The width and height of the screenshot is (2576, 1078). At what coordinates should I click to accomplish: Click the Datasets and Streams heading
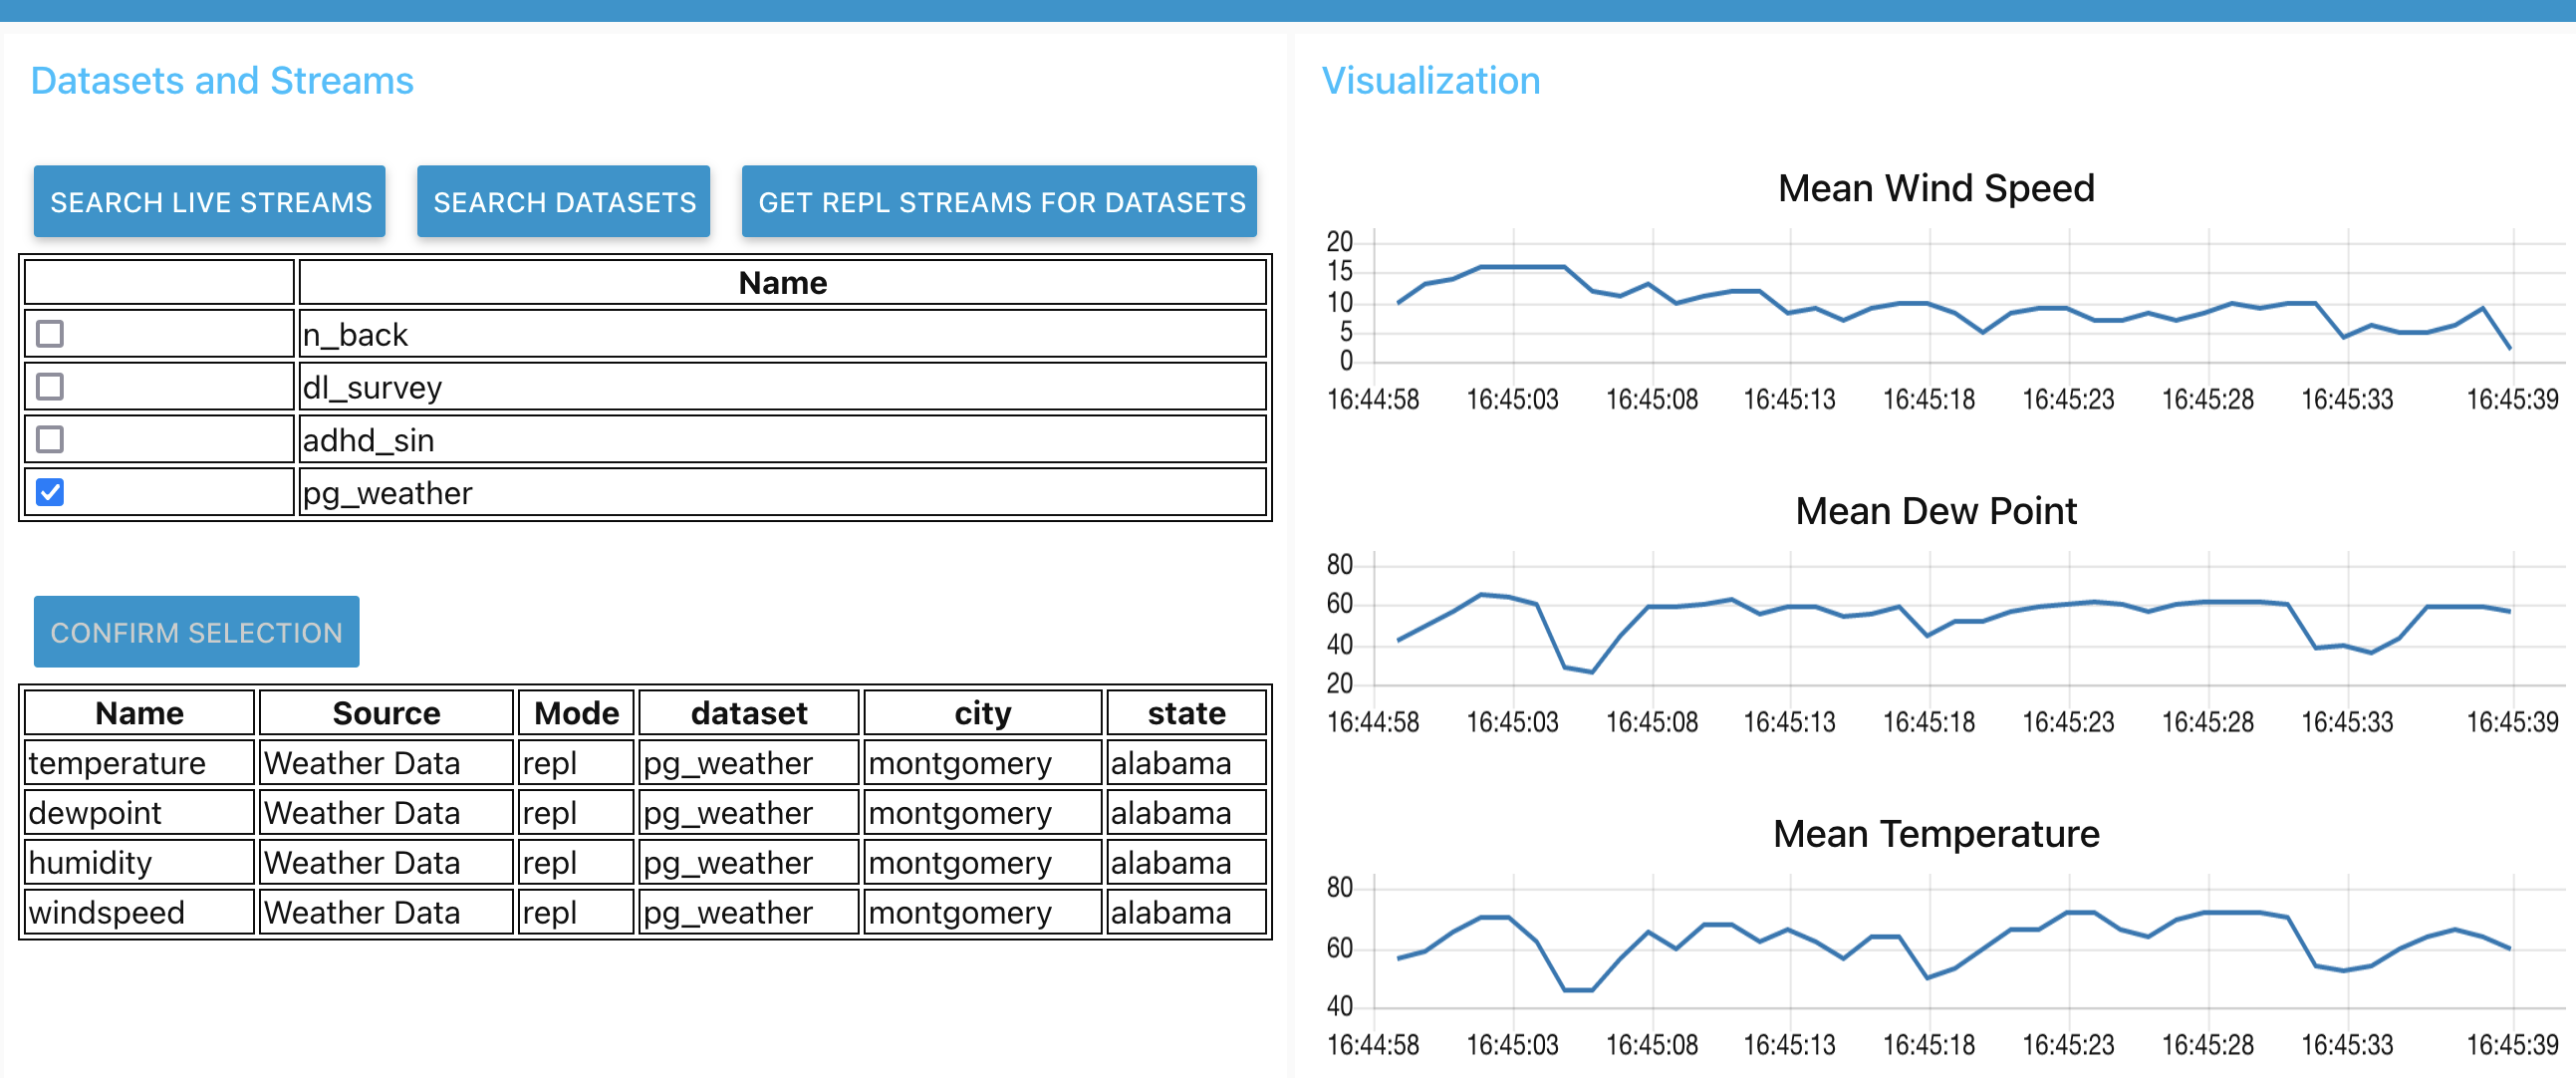(x=222, y=81)
